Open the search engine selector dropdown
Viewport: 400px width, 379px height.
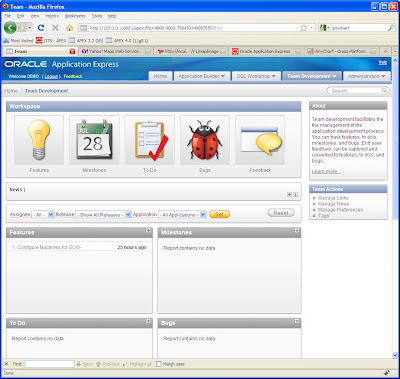coord(324,28)
